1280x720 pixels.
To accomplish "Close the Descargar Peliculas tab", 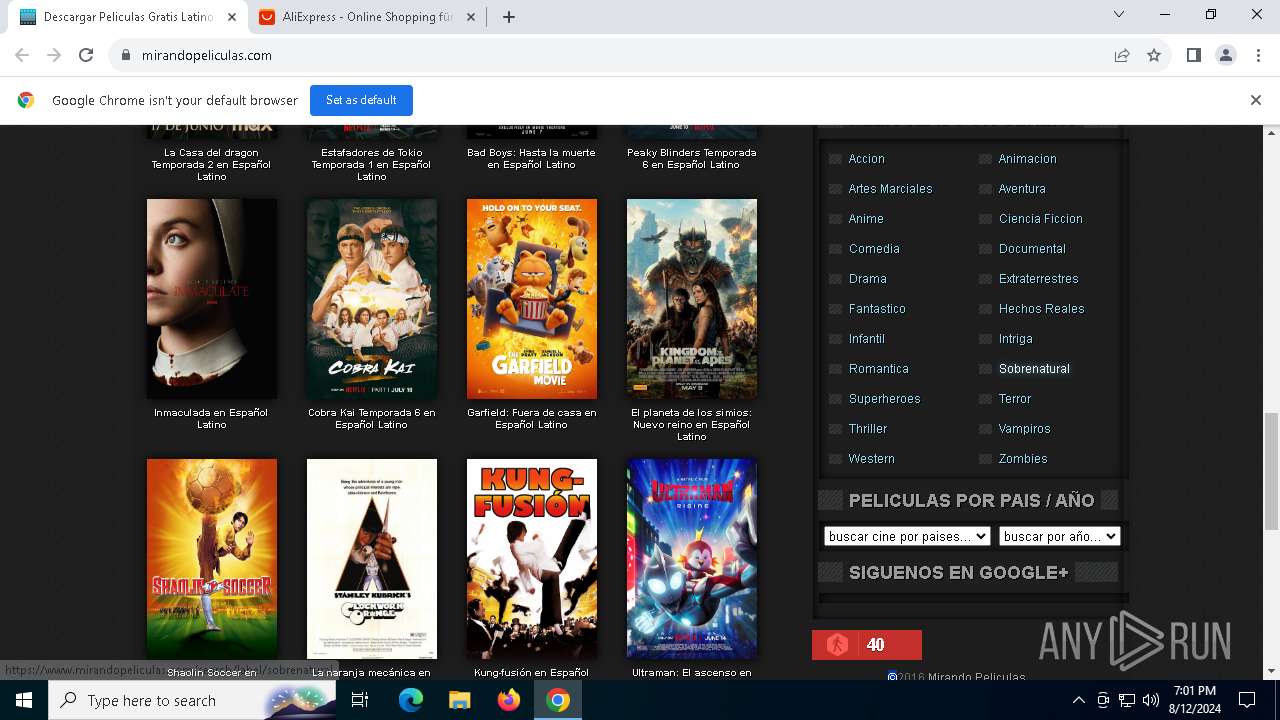I will [232, 17].
